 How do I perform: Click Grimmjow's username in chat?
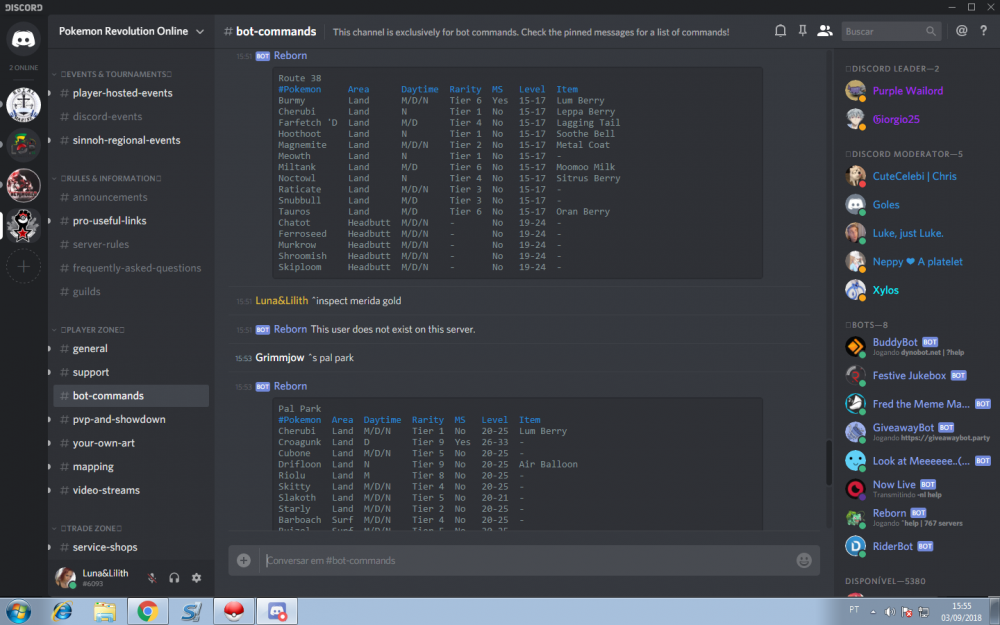pos(279,358)
